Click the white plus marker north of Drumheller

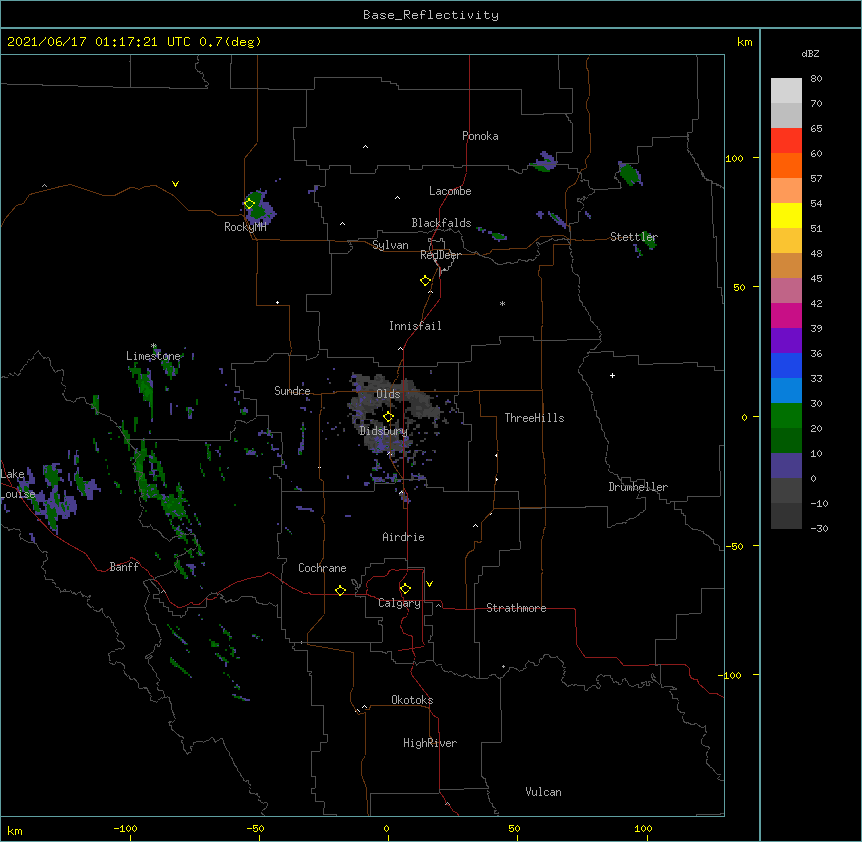(612, 375)
